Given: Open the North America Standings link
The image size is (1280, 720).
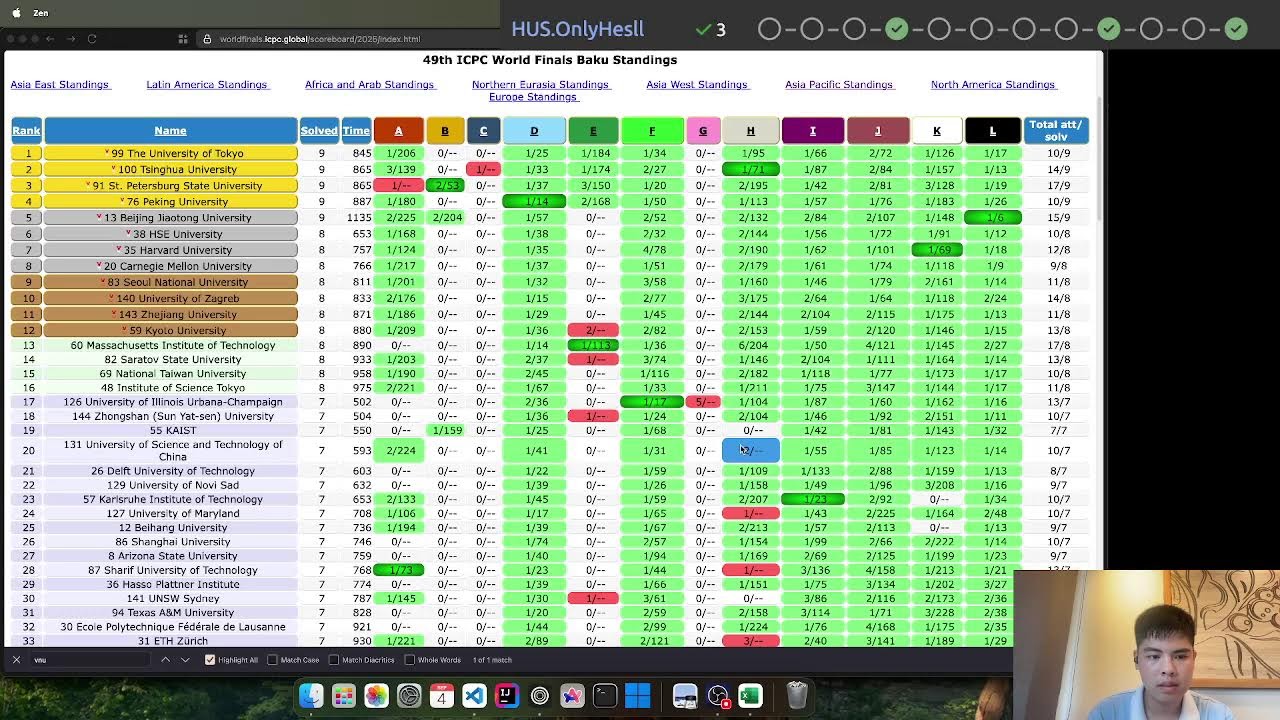Looking at the screenshot, I should point(993,85).
